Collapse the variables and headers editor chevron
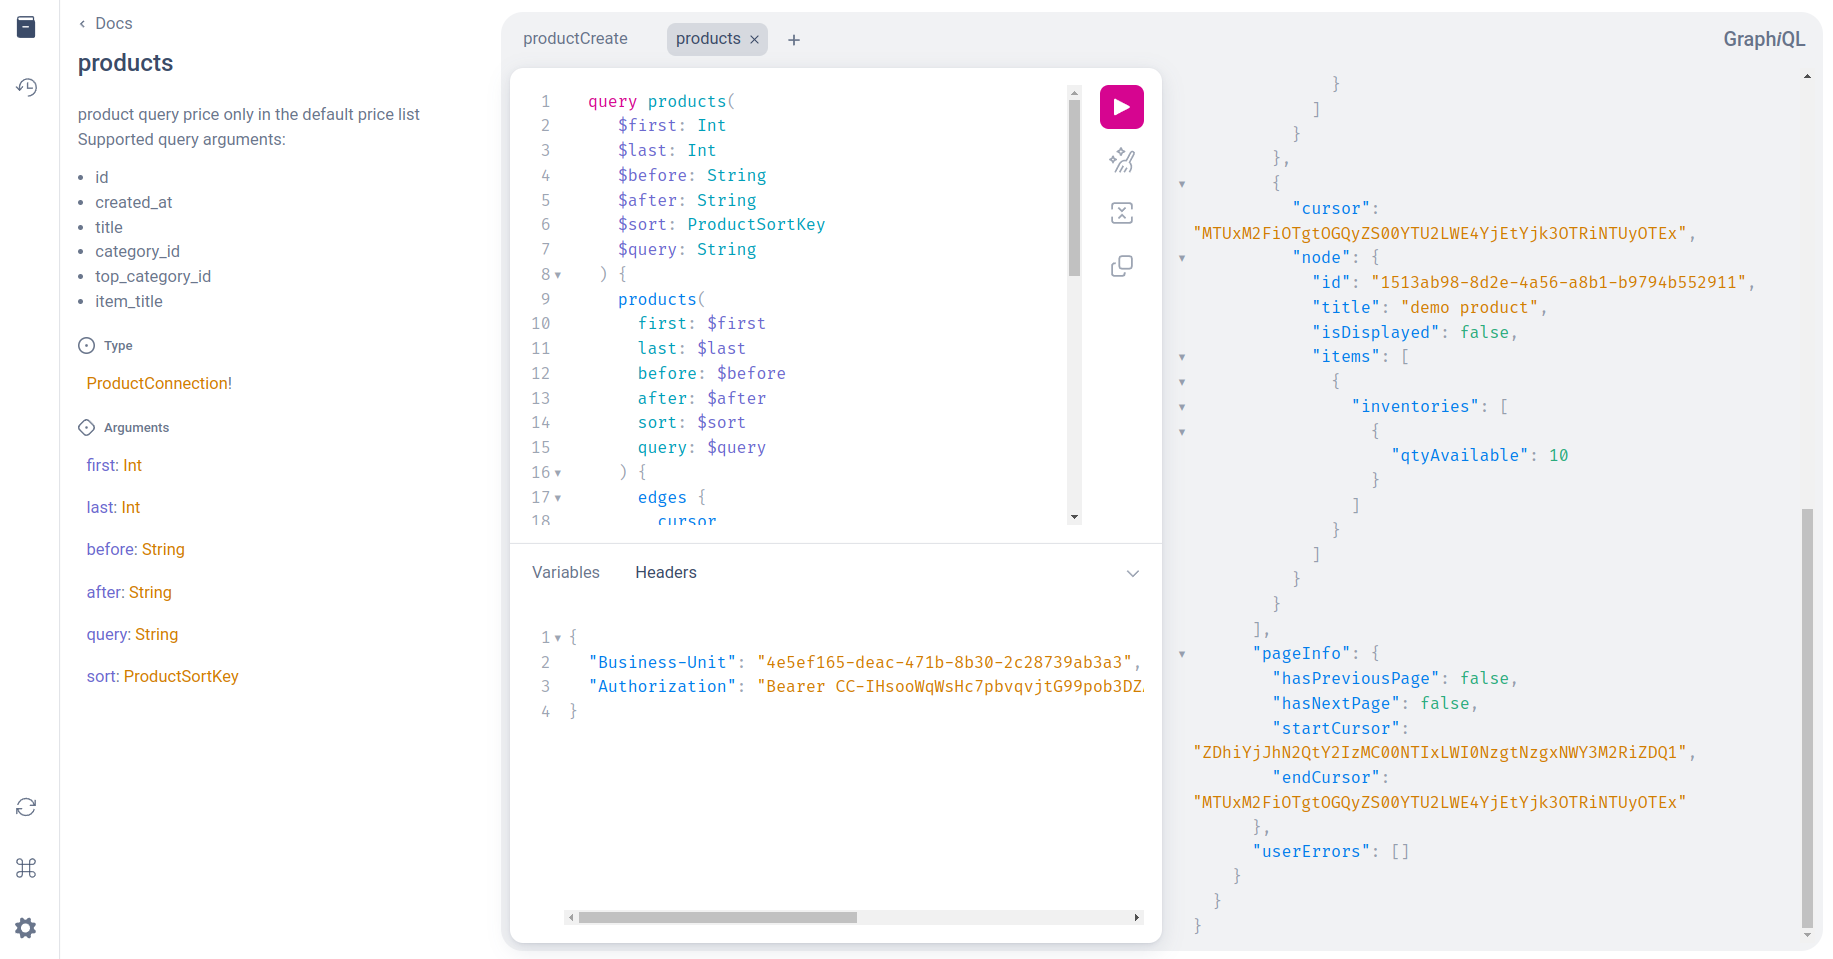Screen dimensions: 1833x959 pos(1132,573)
